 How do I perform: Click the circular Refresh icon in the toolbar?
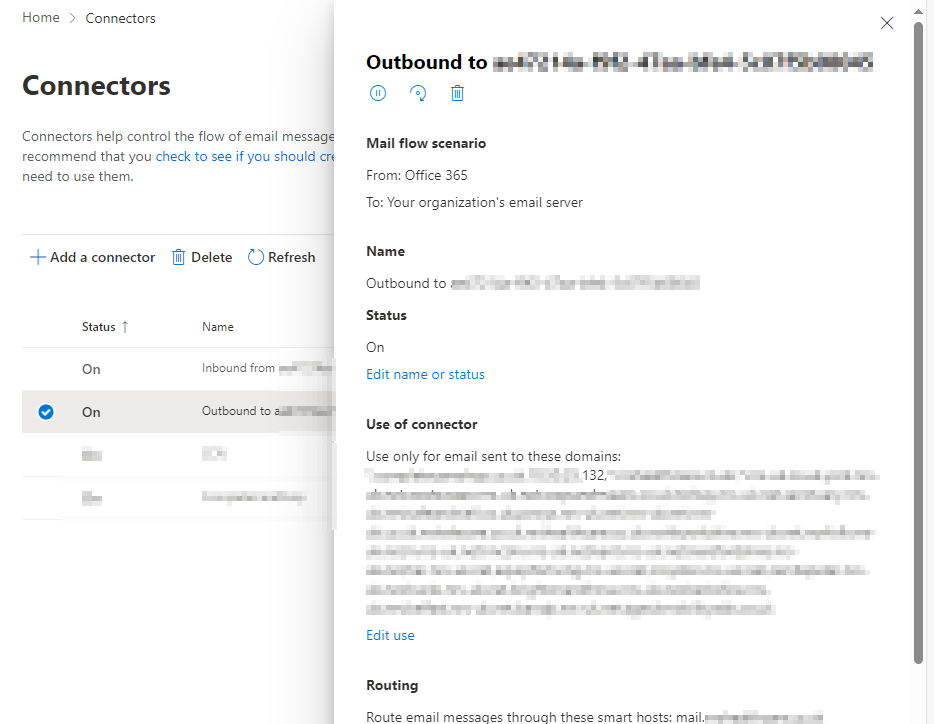(254, 257)
